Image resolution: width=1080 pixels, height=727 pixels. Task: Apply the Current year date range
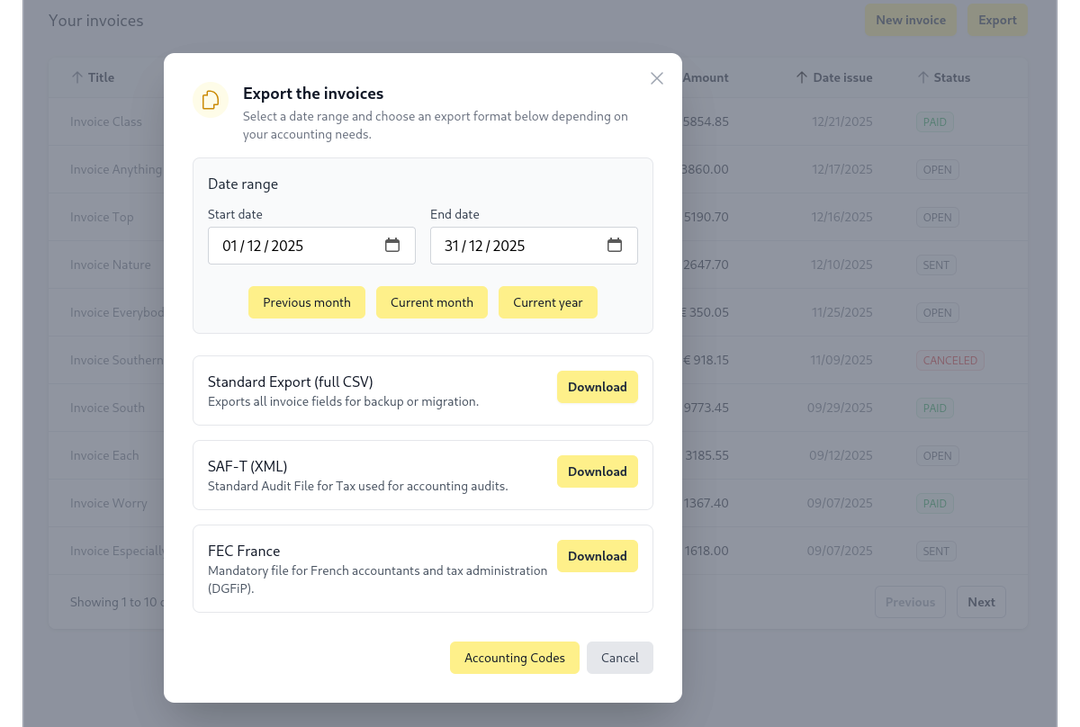pos(548,302)
